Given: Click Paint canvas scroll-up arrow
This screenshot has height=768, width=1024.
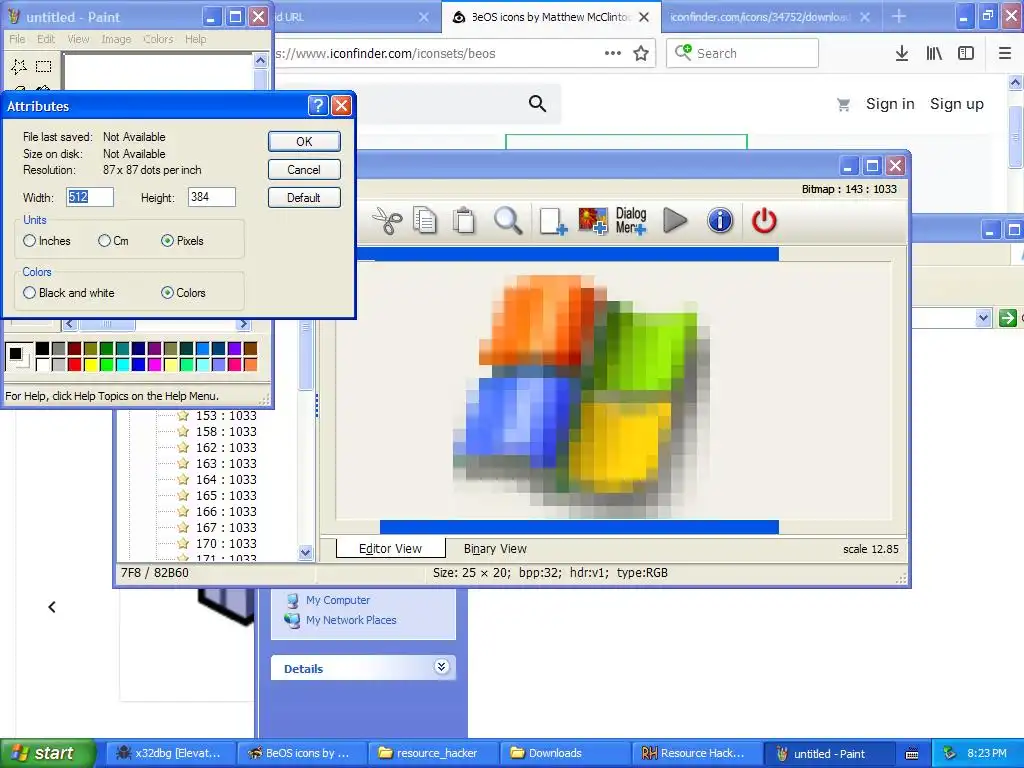Looking at the screenshot, I should click(260, 61).
